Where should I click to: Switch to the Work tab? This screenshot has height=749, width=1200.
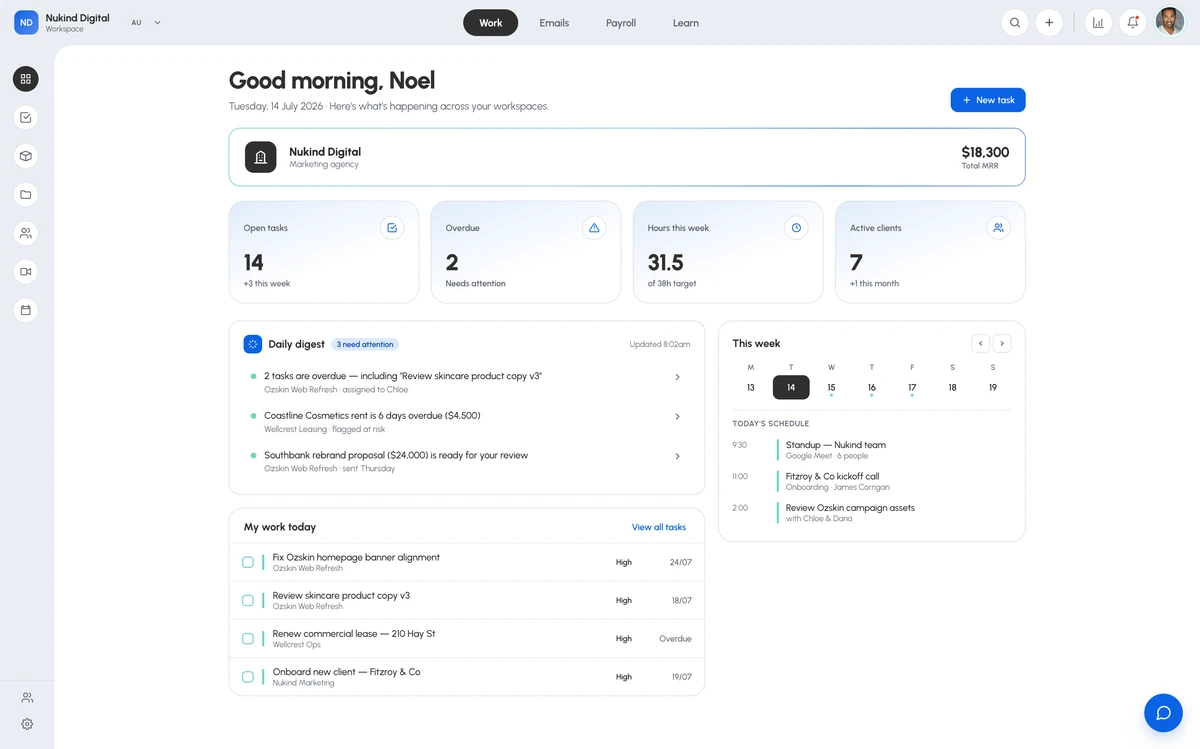pos(491,22)
